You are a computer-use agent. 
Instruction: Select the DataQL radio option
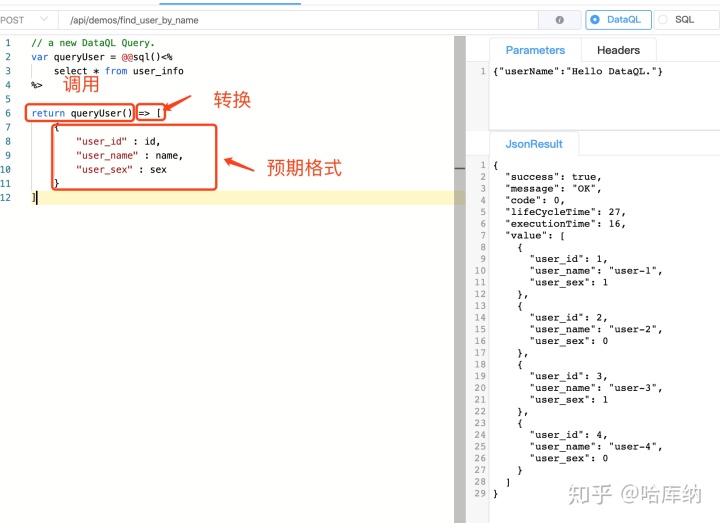point(618,20)
